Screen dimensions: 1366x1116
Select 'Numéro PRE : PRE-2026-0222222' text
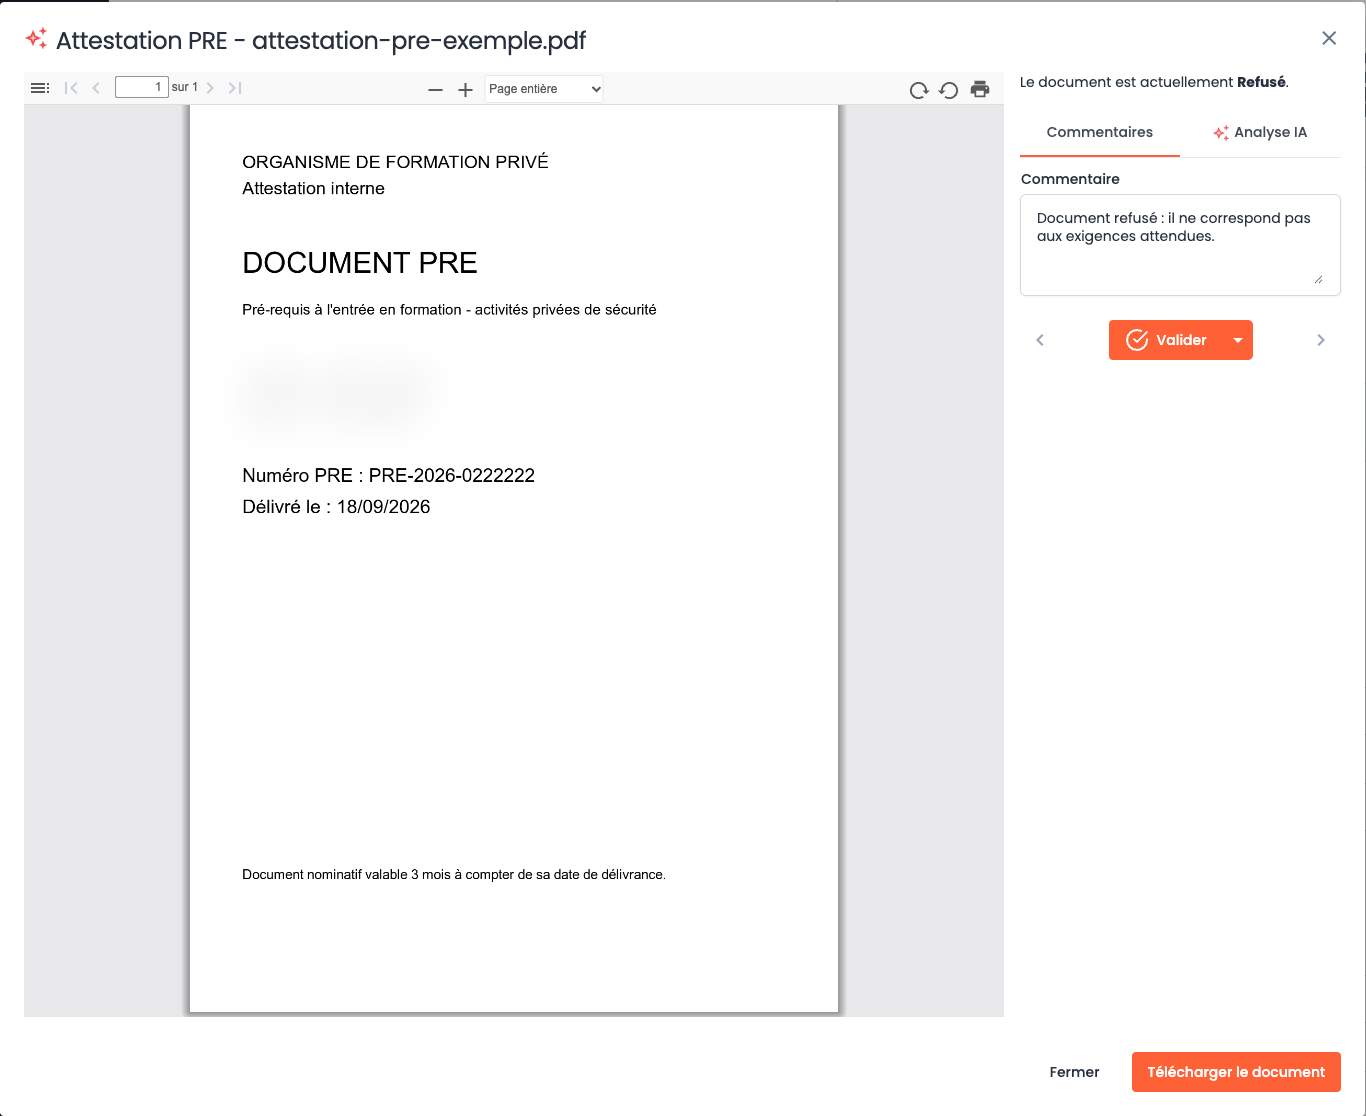[388, 475]
